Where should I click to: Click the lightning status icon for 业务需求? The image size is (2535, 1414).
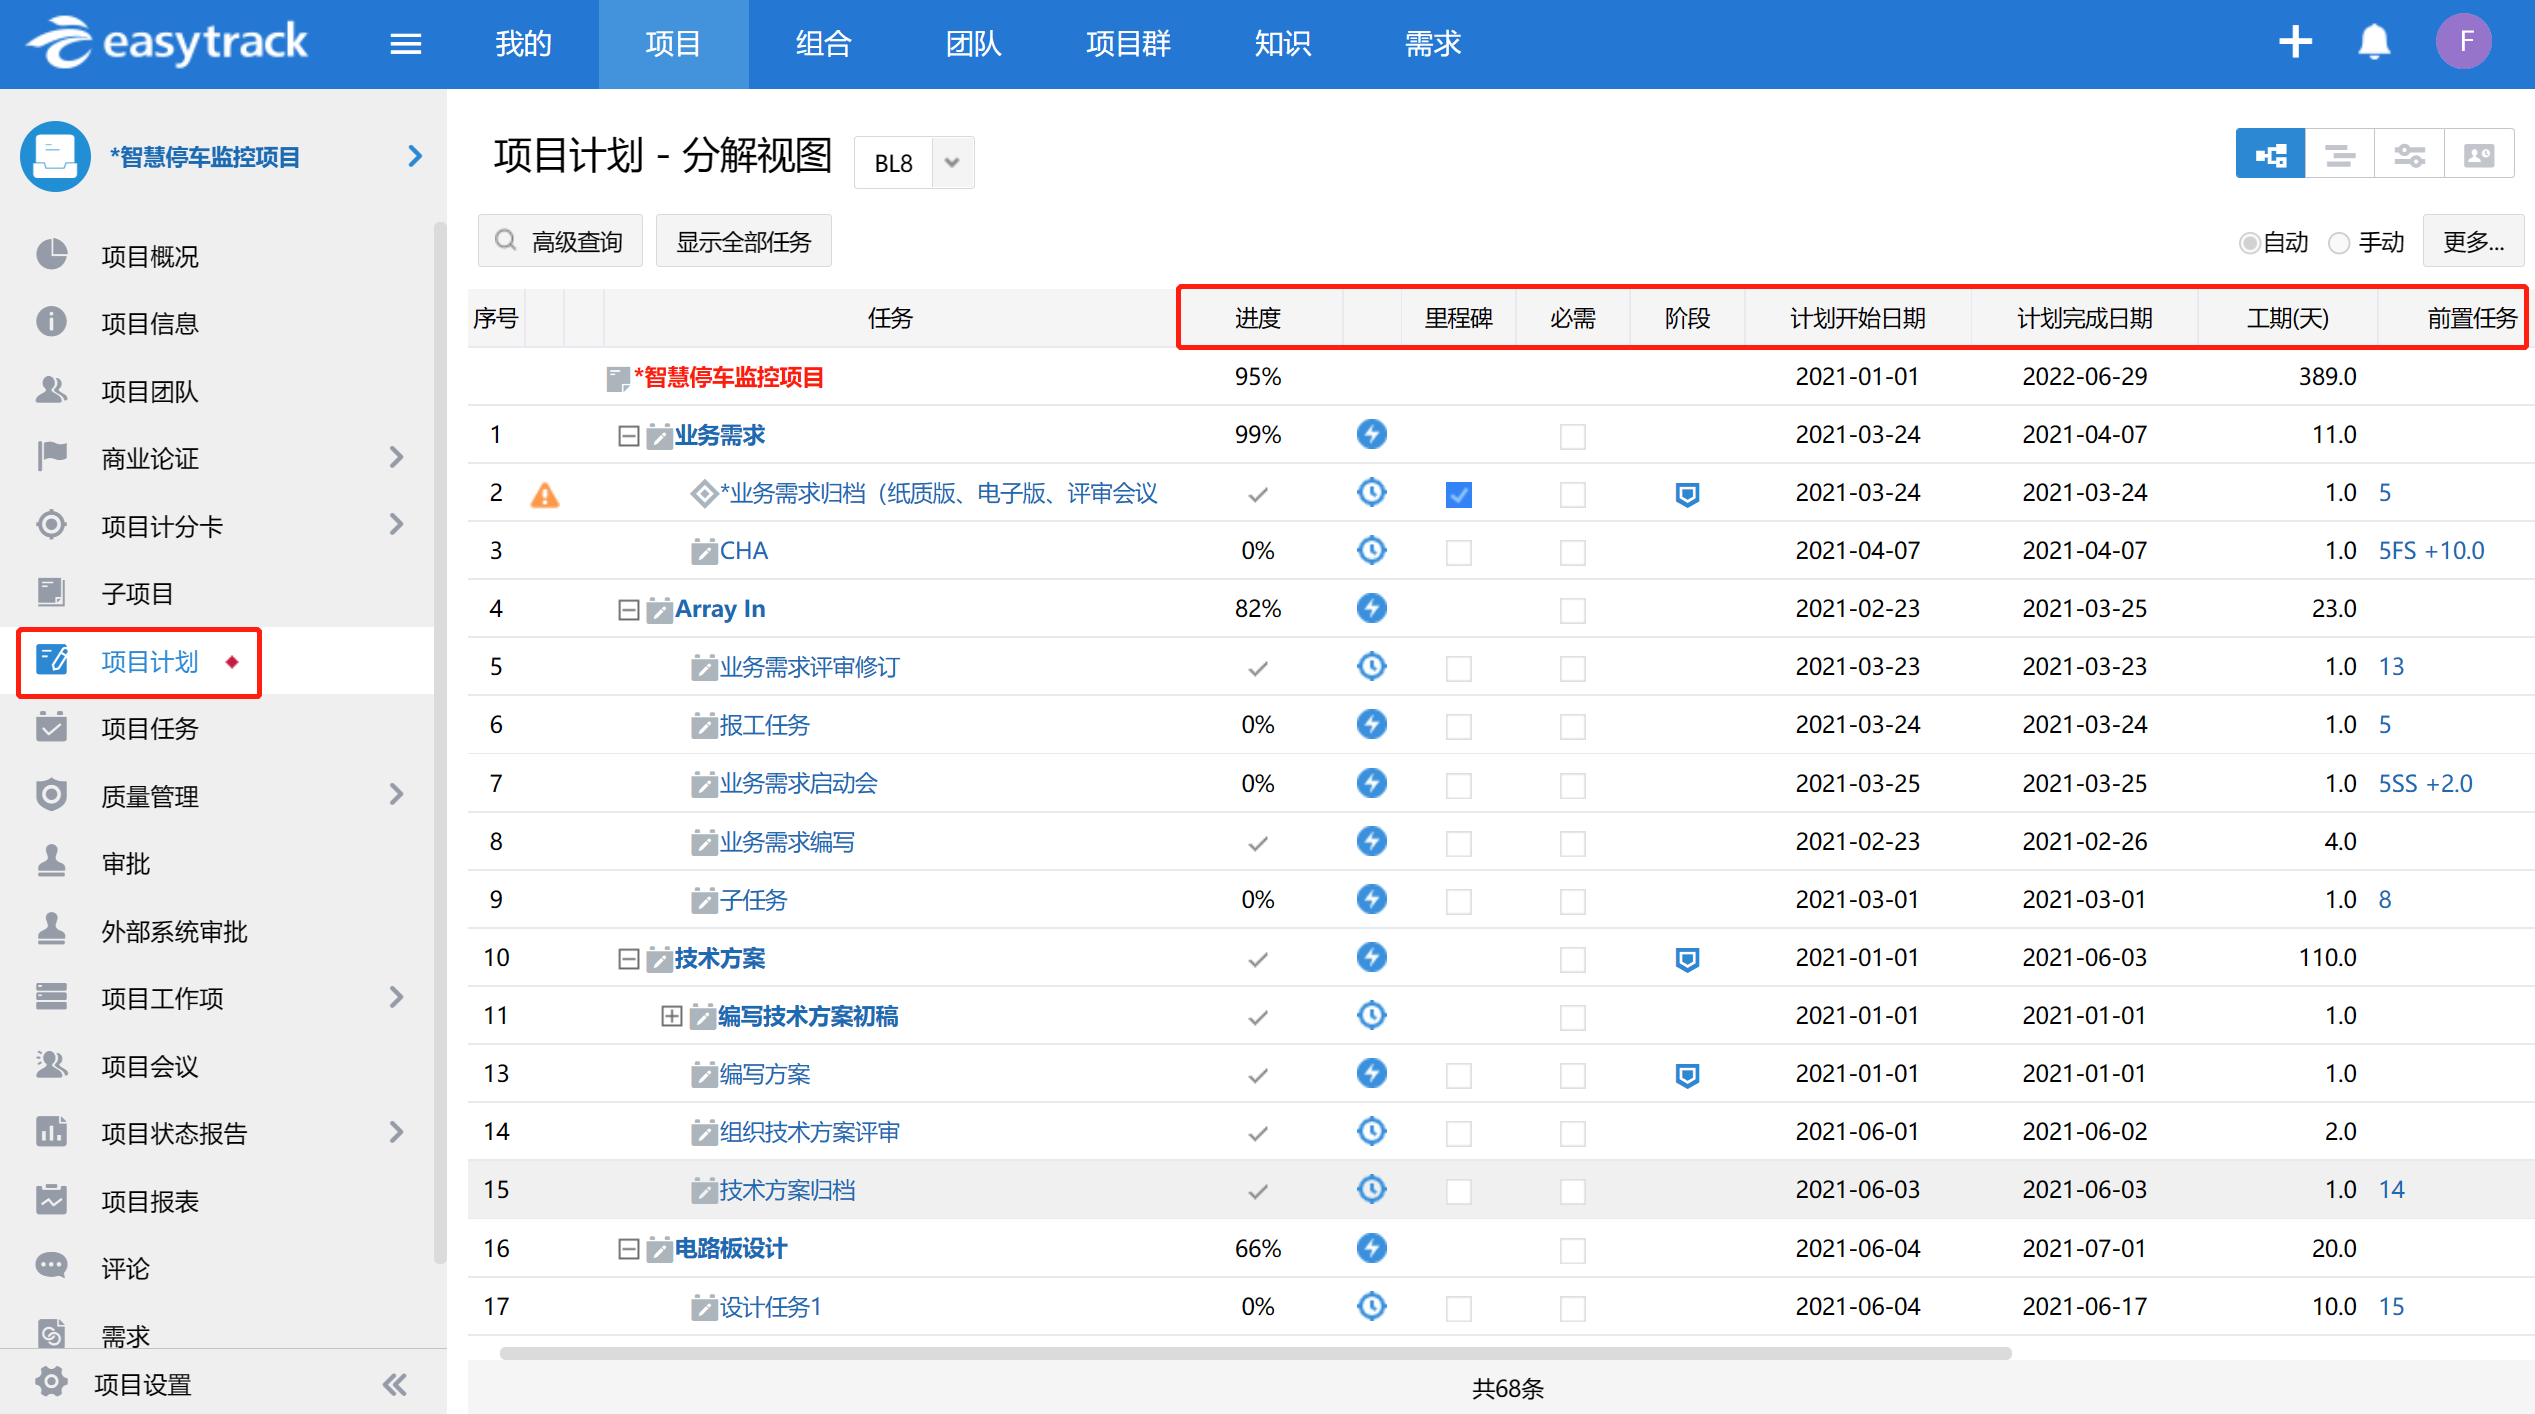coord(1371,435)
